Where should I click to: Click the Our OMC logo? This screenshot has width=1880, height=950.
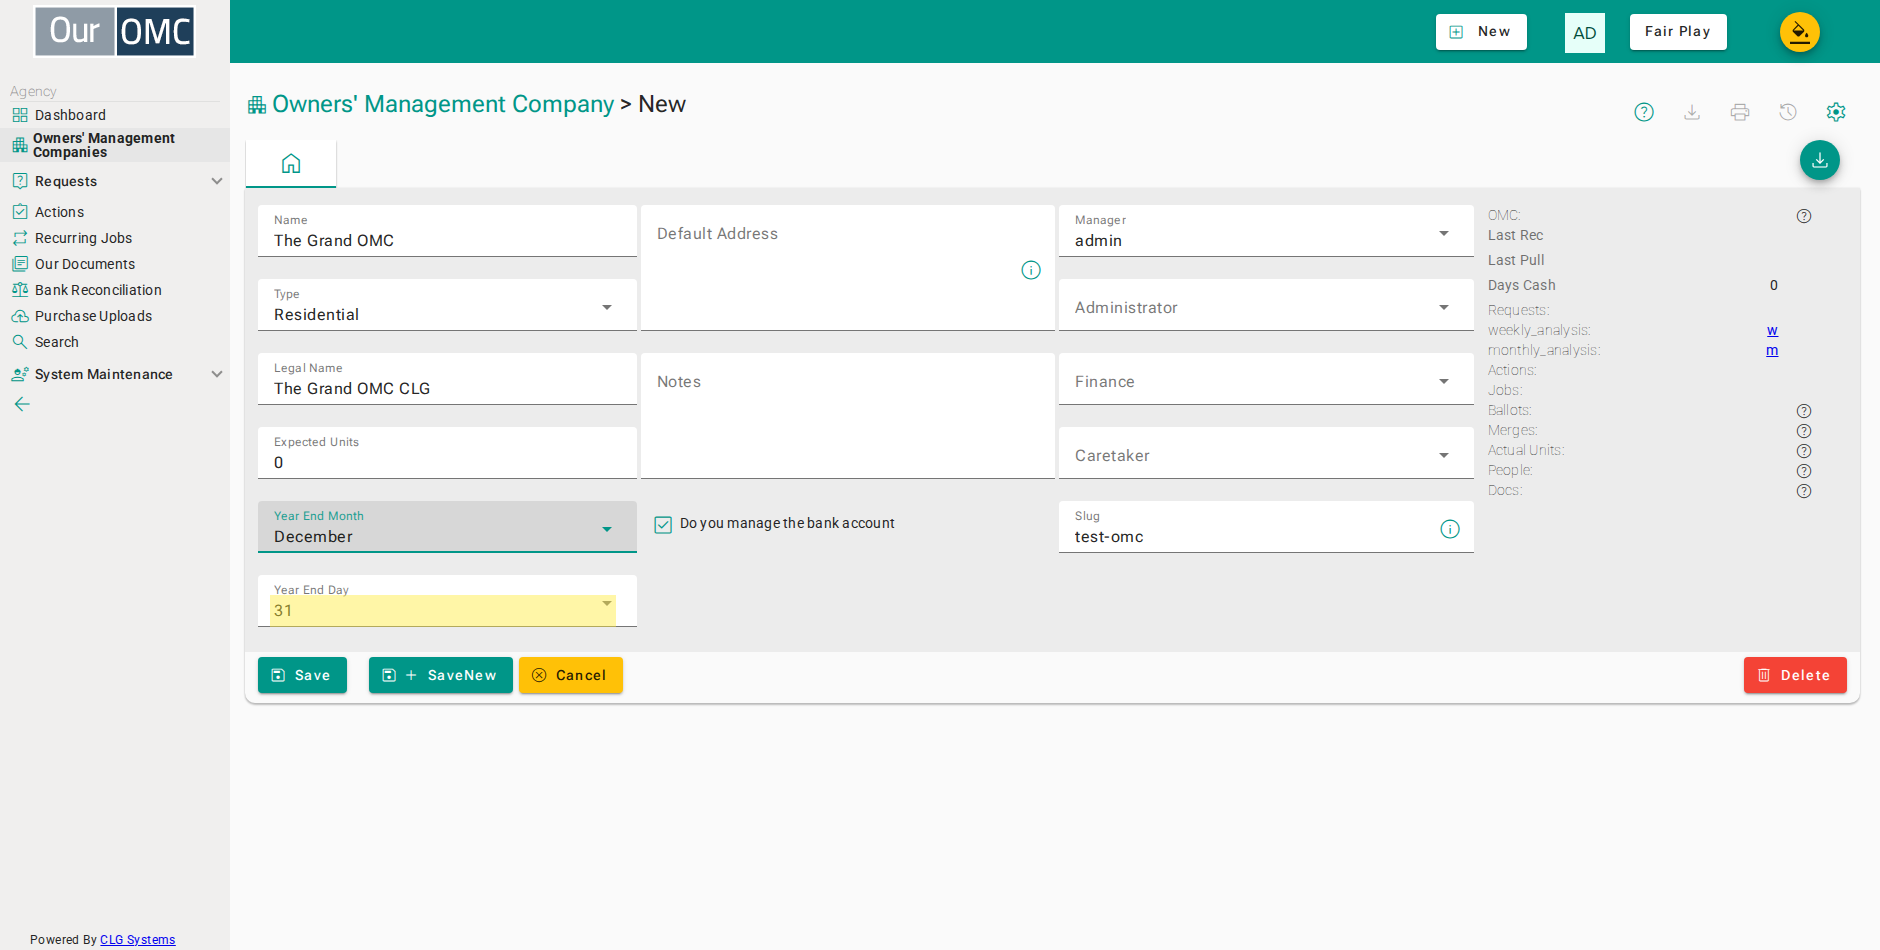click(x=115, y=32)
